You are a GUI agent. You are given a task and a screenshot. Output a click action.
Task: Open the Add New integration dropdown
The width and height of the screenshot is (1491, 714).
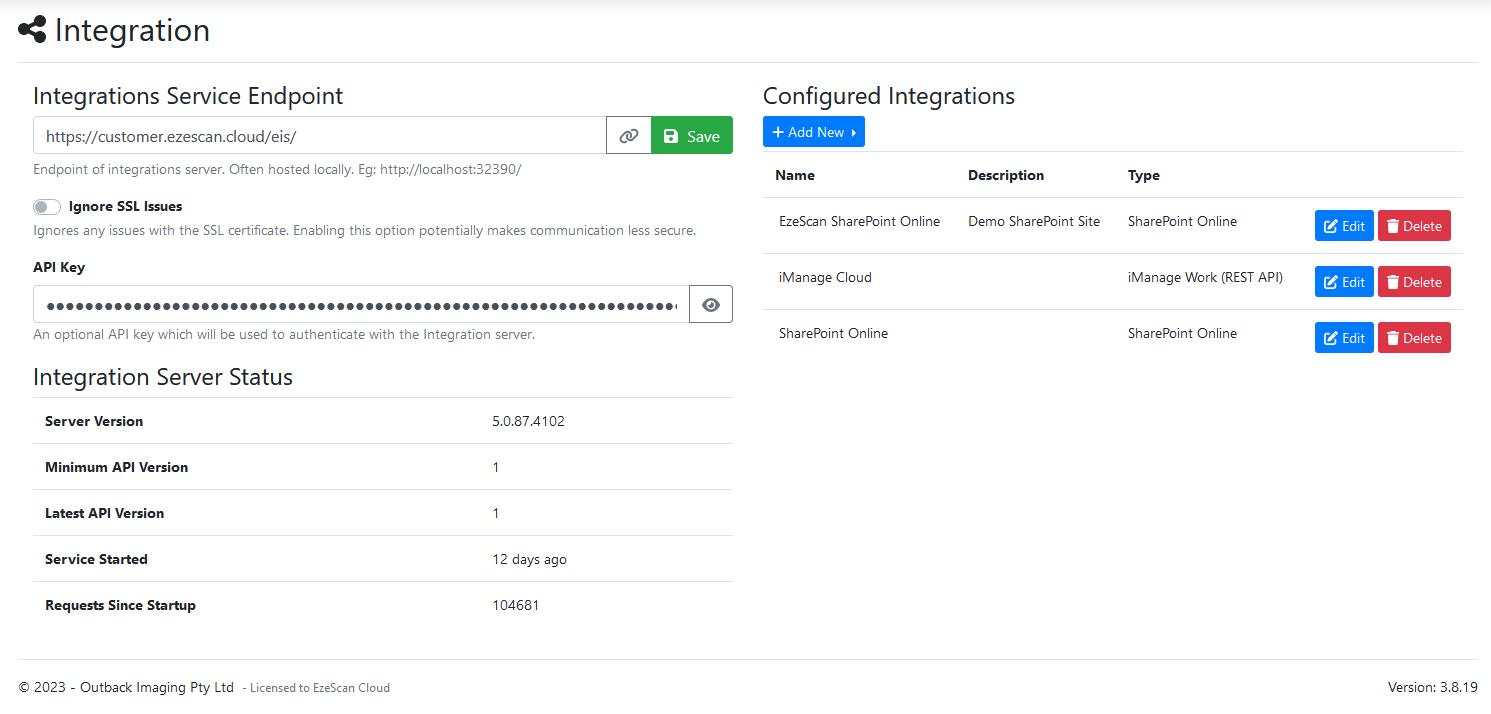[x=813, y=132]
